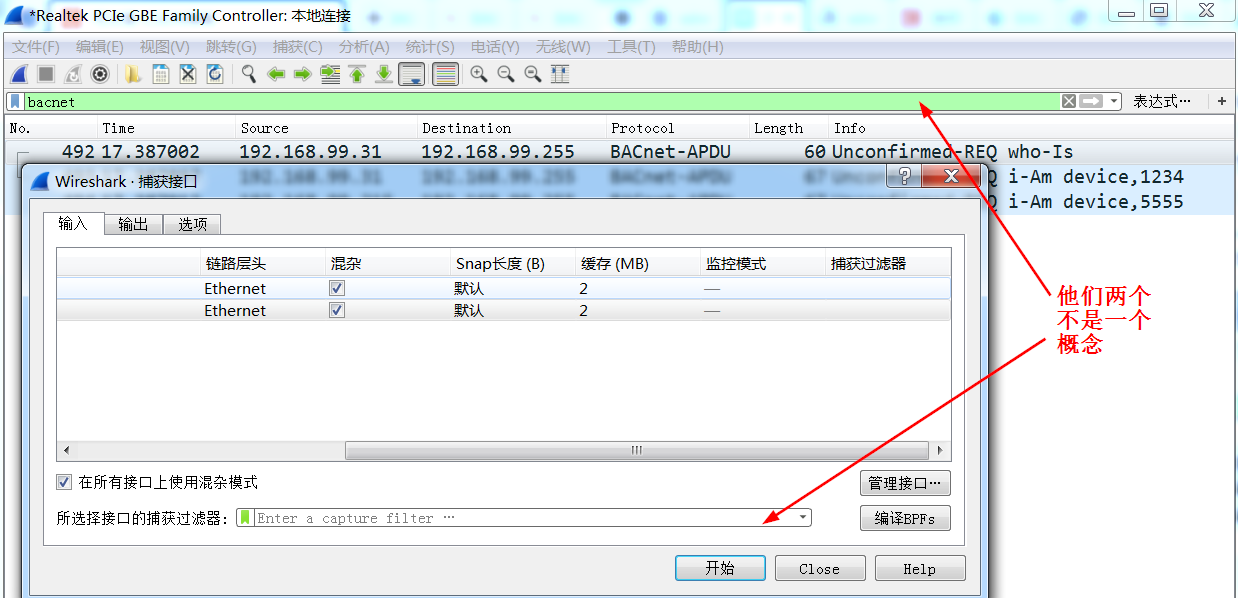1238x598 pixels.
Task: Click the interface list horizontal scrollbar thumb
Action: 636,450
